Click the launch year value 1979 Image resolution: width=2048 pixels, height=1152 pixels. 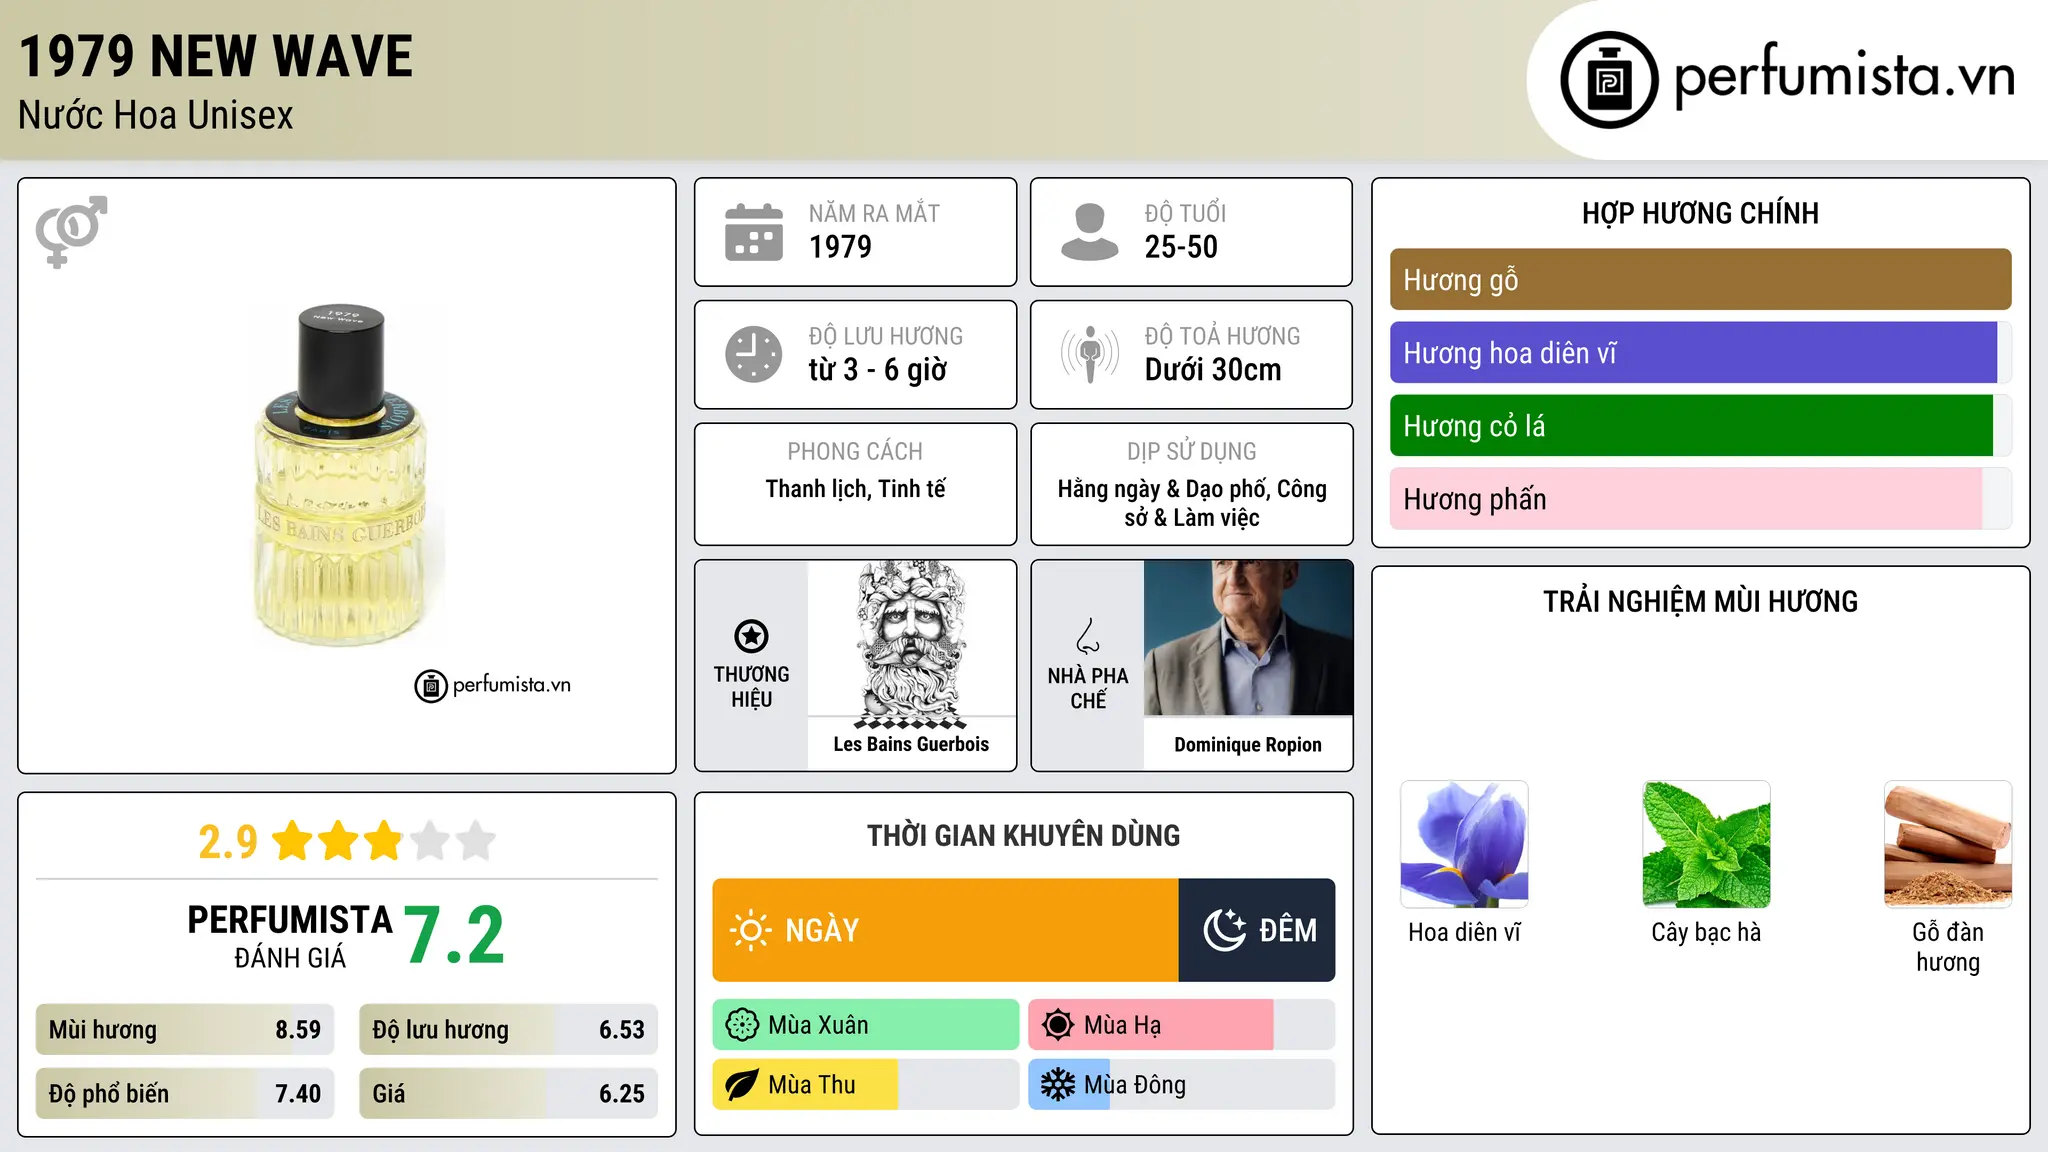(840, 247)
